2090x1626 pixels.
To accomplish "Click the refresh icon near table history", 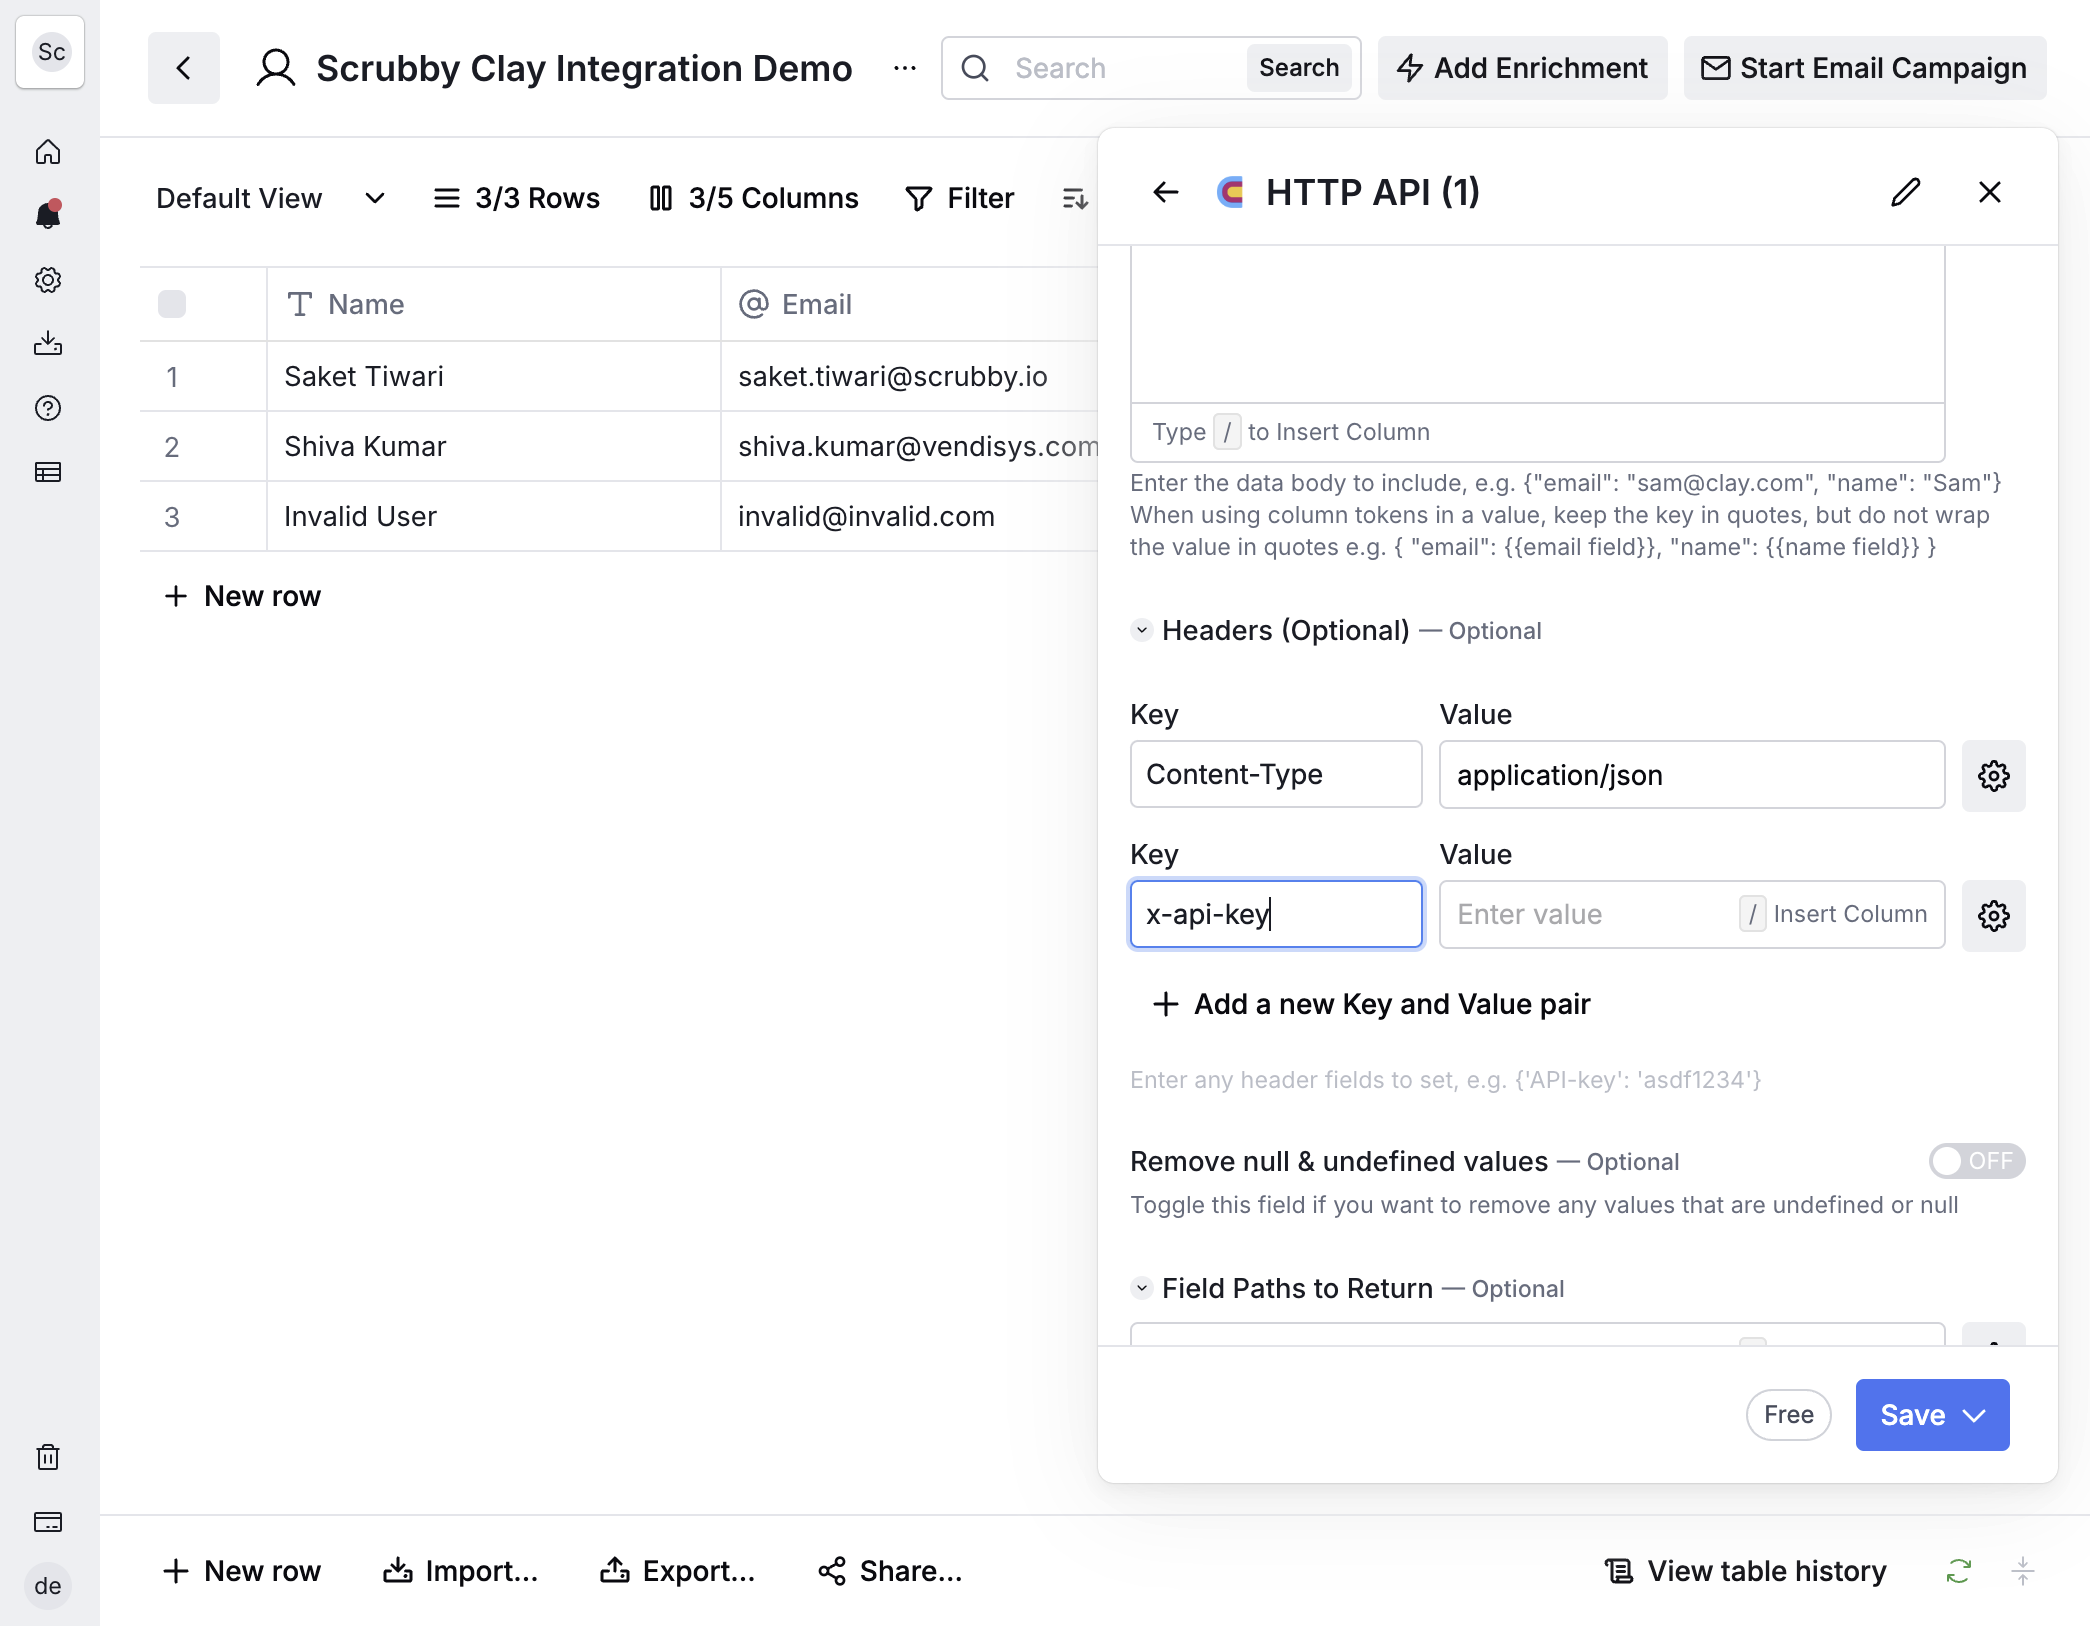I will coord(1959,1571).
